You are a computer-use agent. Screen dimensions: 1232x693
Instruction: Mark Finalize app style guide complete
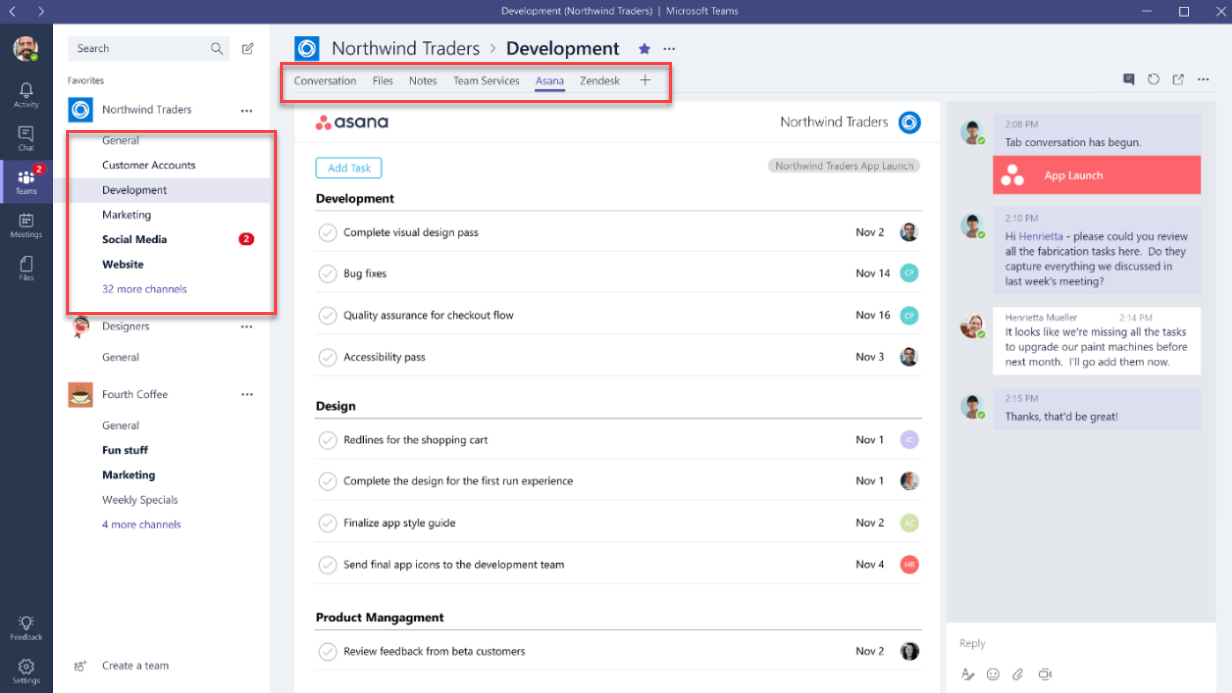(327, 523)
